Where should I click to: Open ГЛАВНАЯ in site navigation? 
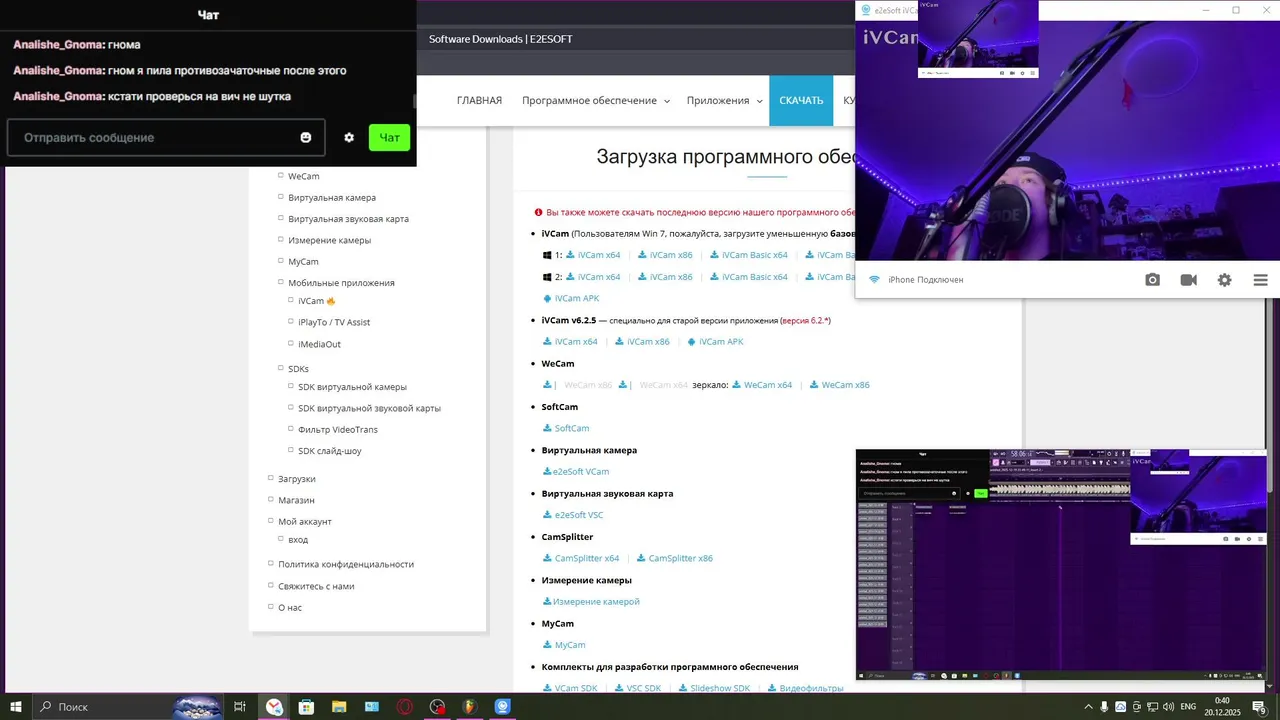479,101
